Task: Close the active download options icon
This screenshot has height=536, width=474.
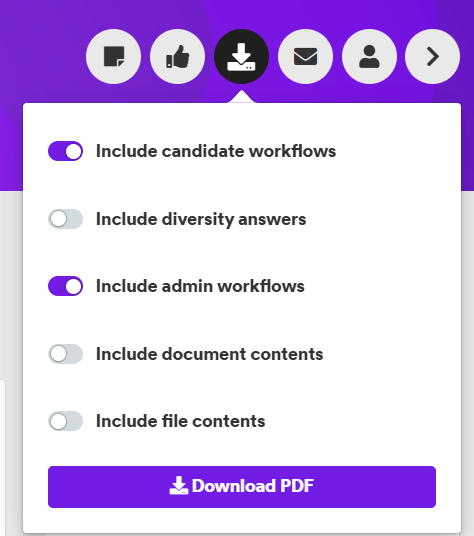Action: 241,56
